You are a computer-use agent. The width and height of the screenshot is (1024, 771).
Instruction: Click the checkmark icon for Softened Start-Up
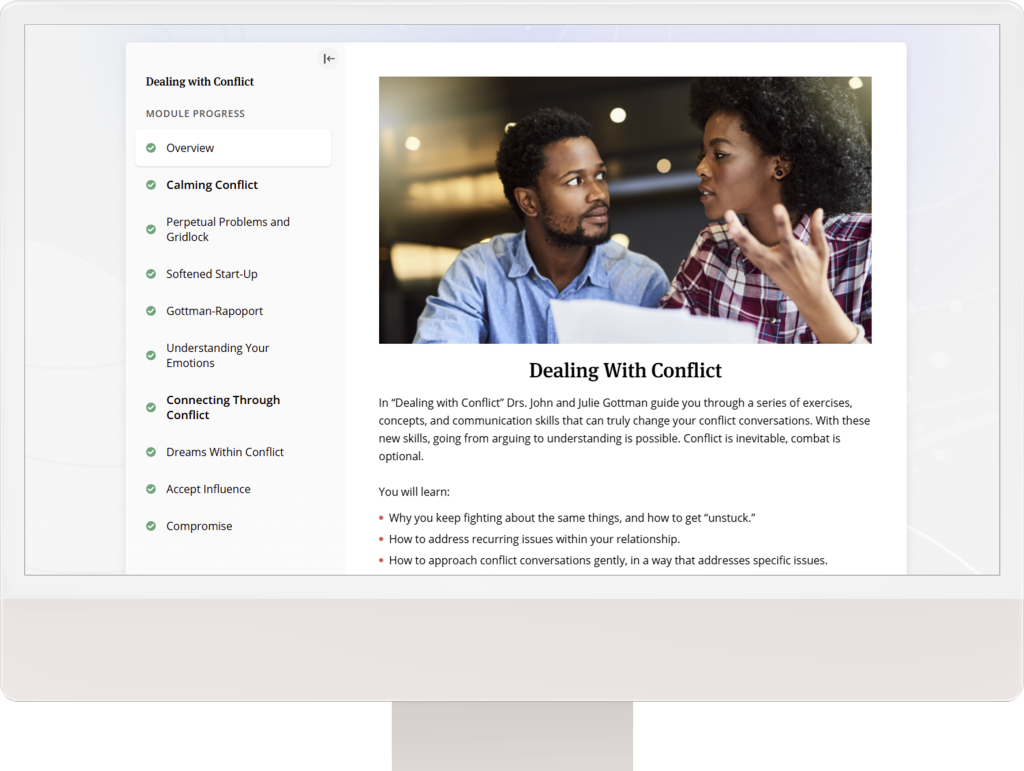click(151, 274)
